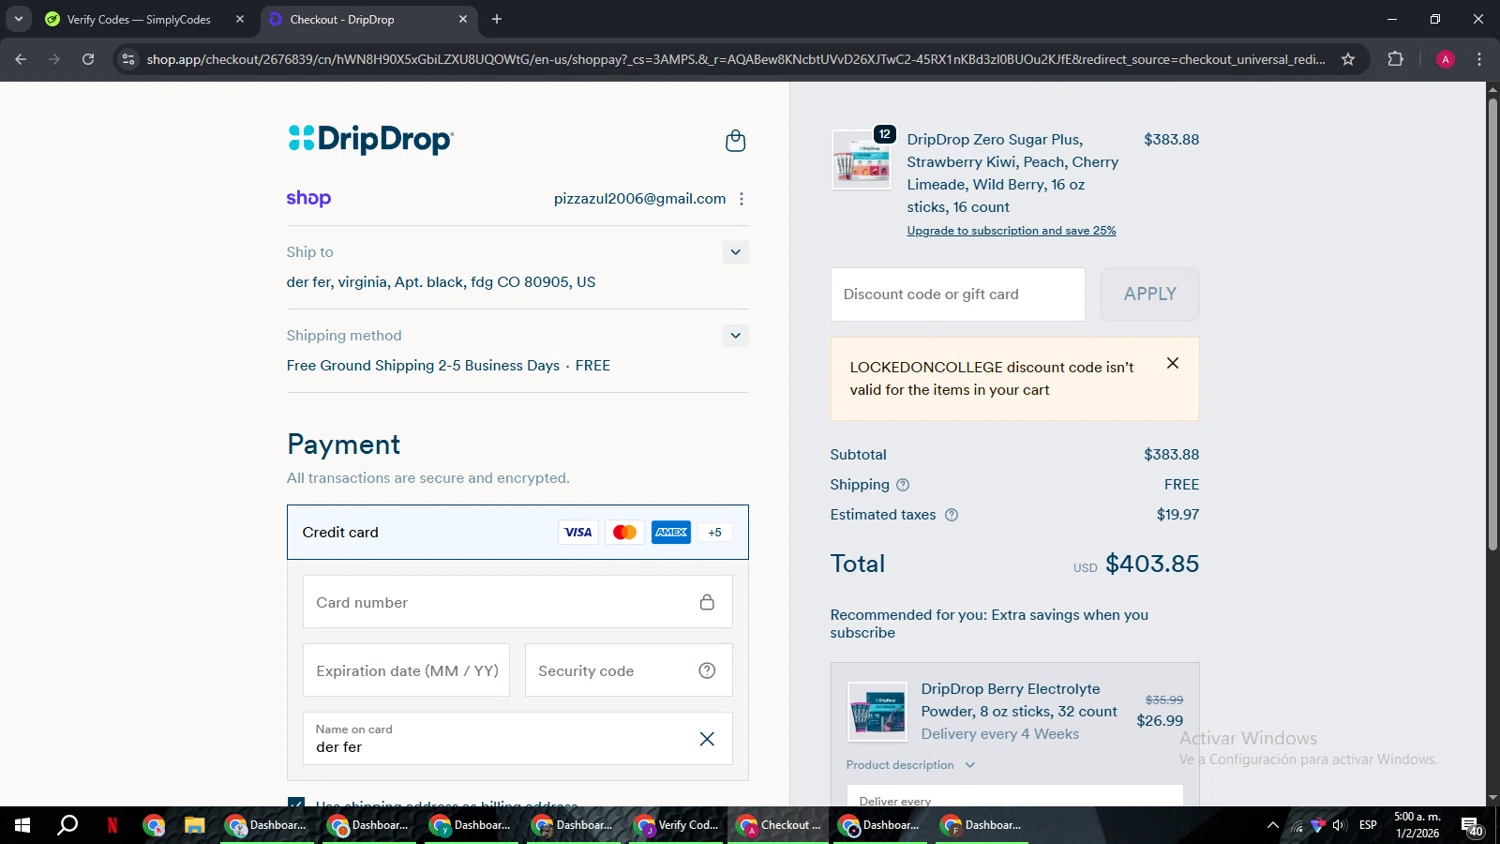Image resolution: width=1500 pixels, height=844 pixels.
Task: Click the Shop logo
Action: tap(308, 198)
